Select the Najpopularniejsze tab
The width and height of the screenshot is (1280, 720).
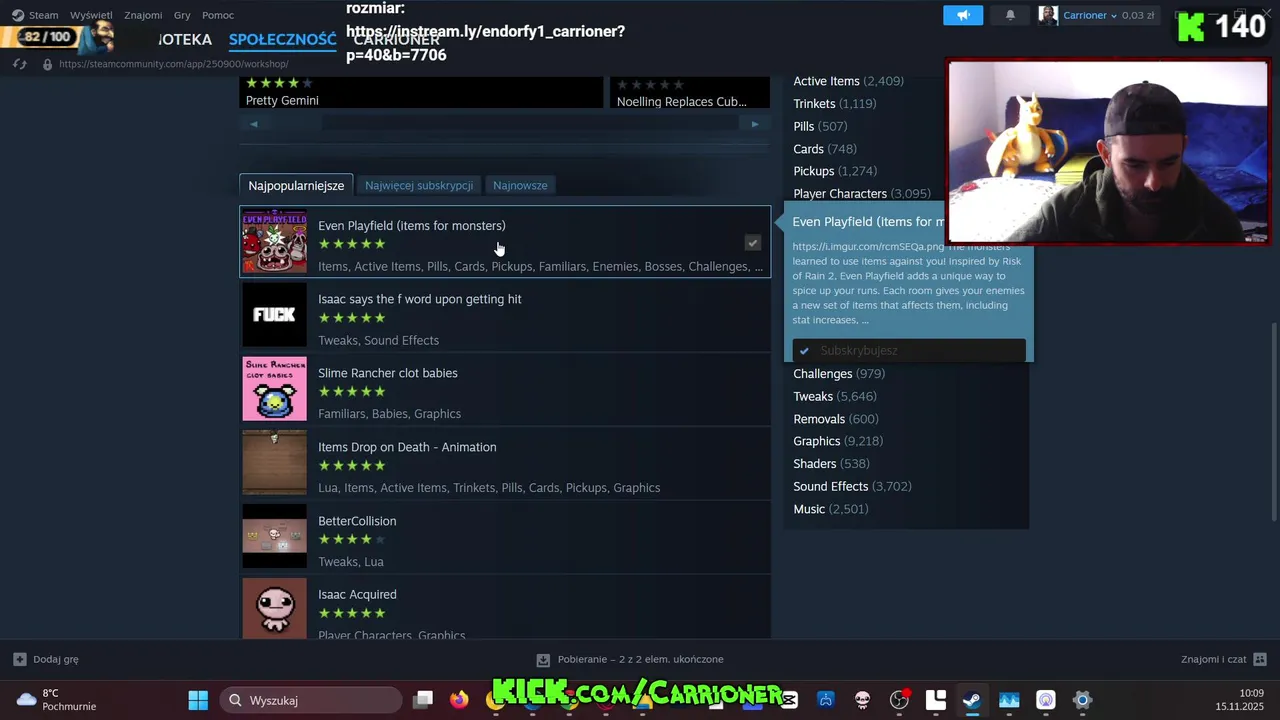point(296,185)
